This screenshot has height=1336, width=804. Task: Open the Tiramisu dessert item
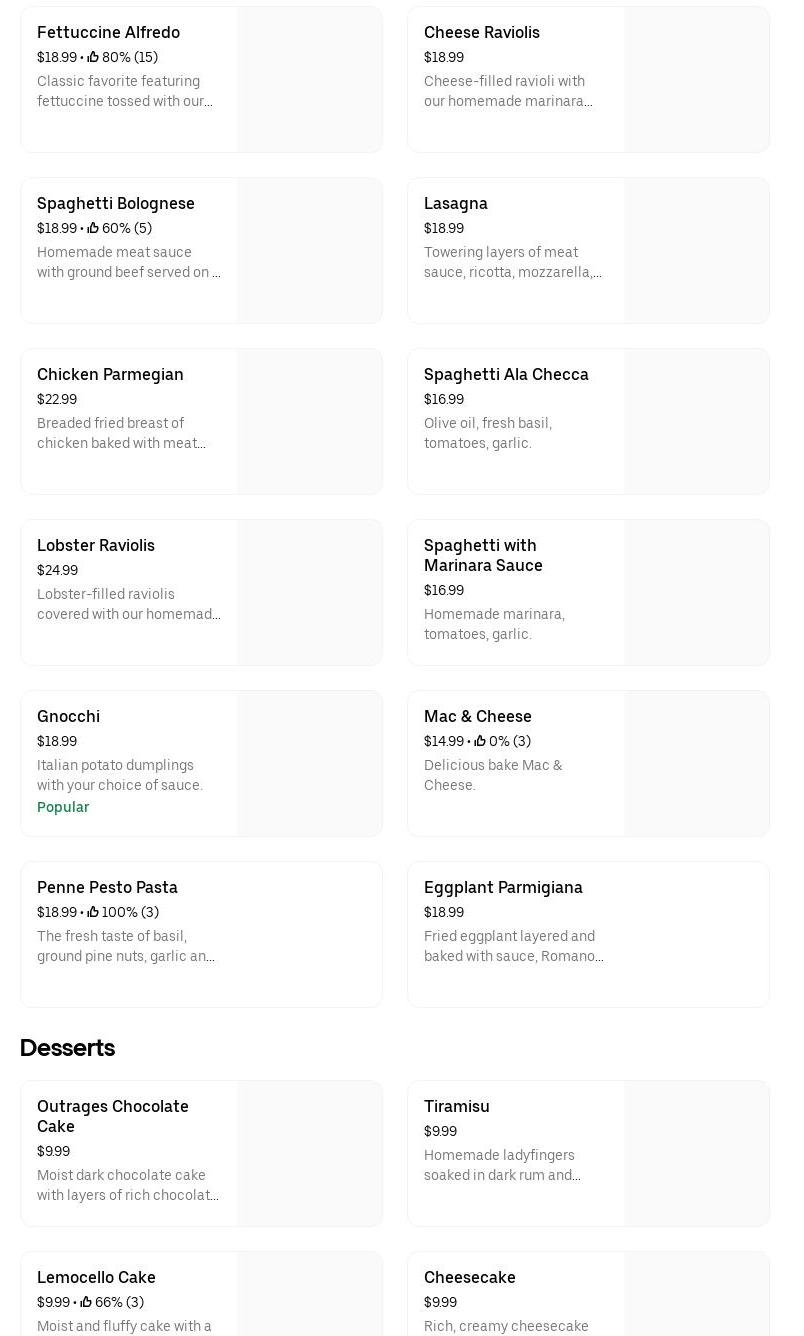(457, 1106)
